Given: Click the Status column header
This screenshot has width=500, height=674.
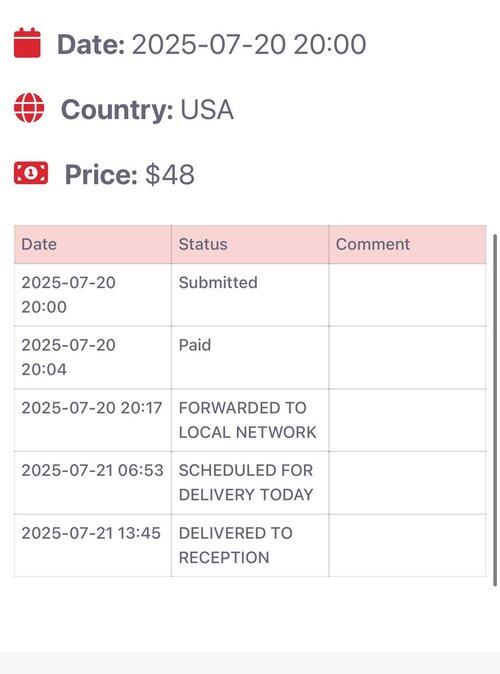Looking at the screenshot, I should click(x=250, y=244).
